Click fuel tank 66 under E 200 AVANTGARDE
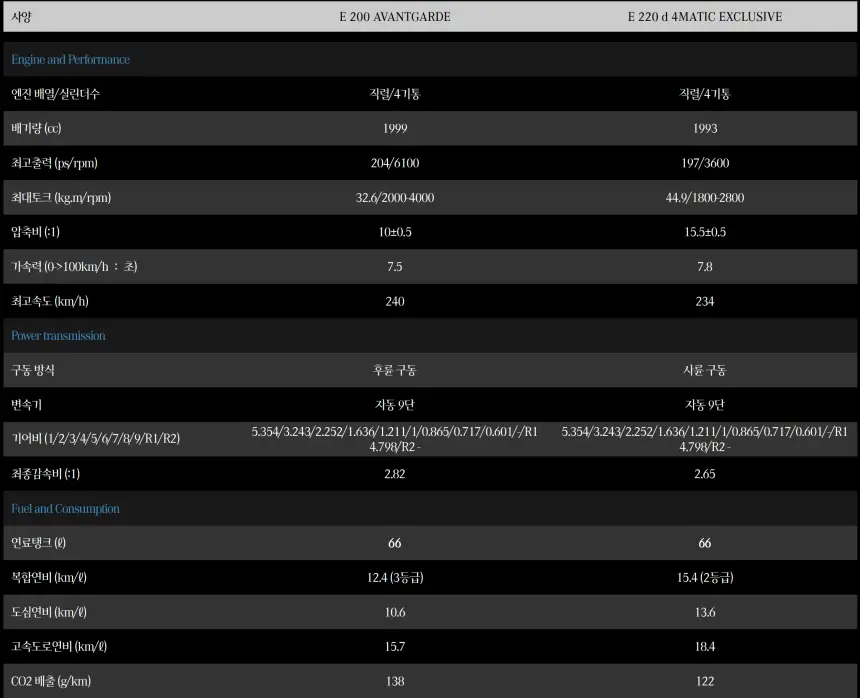Viewport: 860px width, 698px height. [x=395, y=543]
